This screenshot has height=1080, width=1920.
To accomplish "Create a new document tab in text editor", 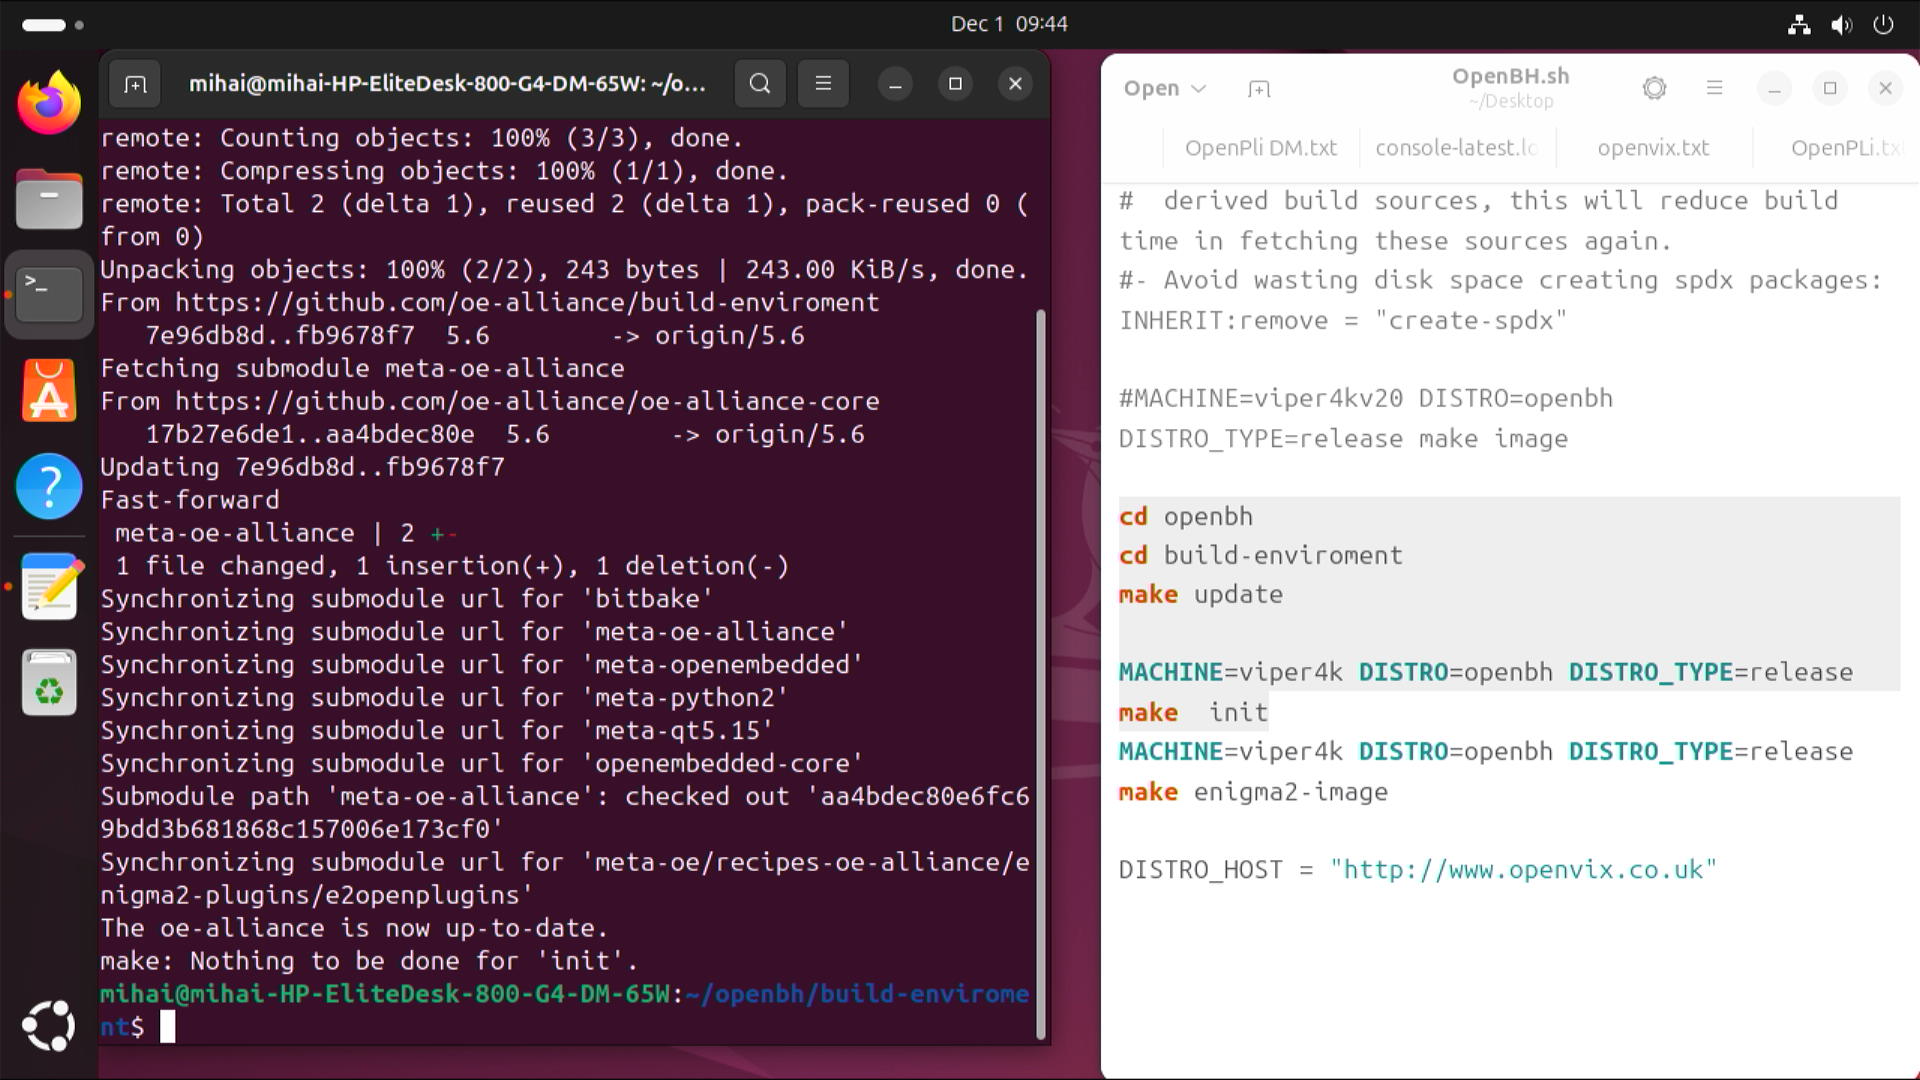I will [1259, 89].
